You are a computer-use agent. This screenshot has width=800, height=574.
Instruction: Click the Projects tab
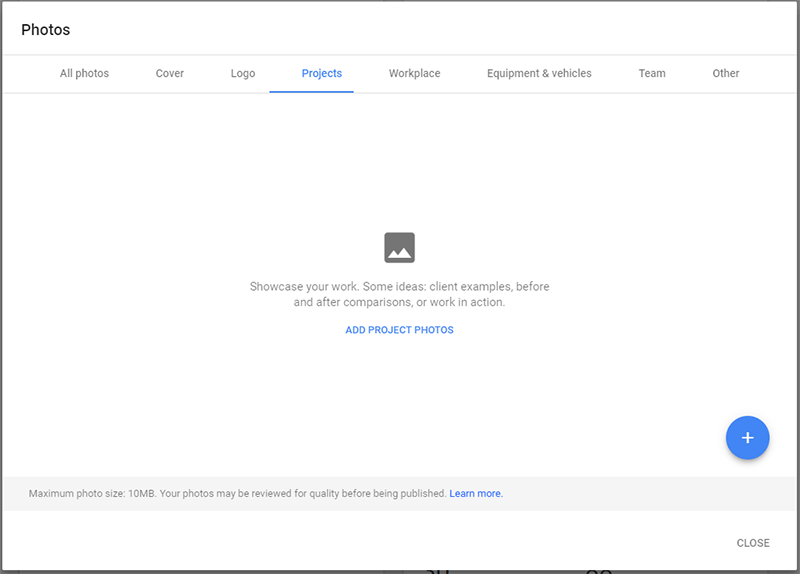pos(322,73)
